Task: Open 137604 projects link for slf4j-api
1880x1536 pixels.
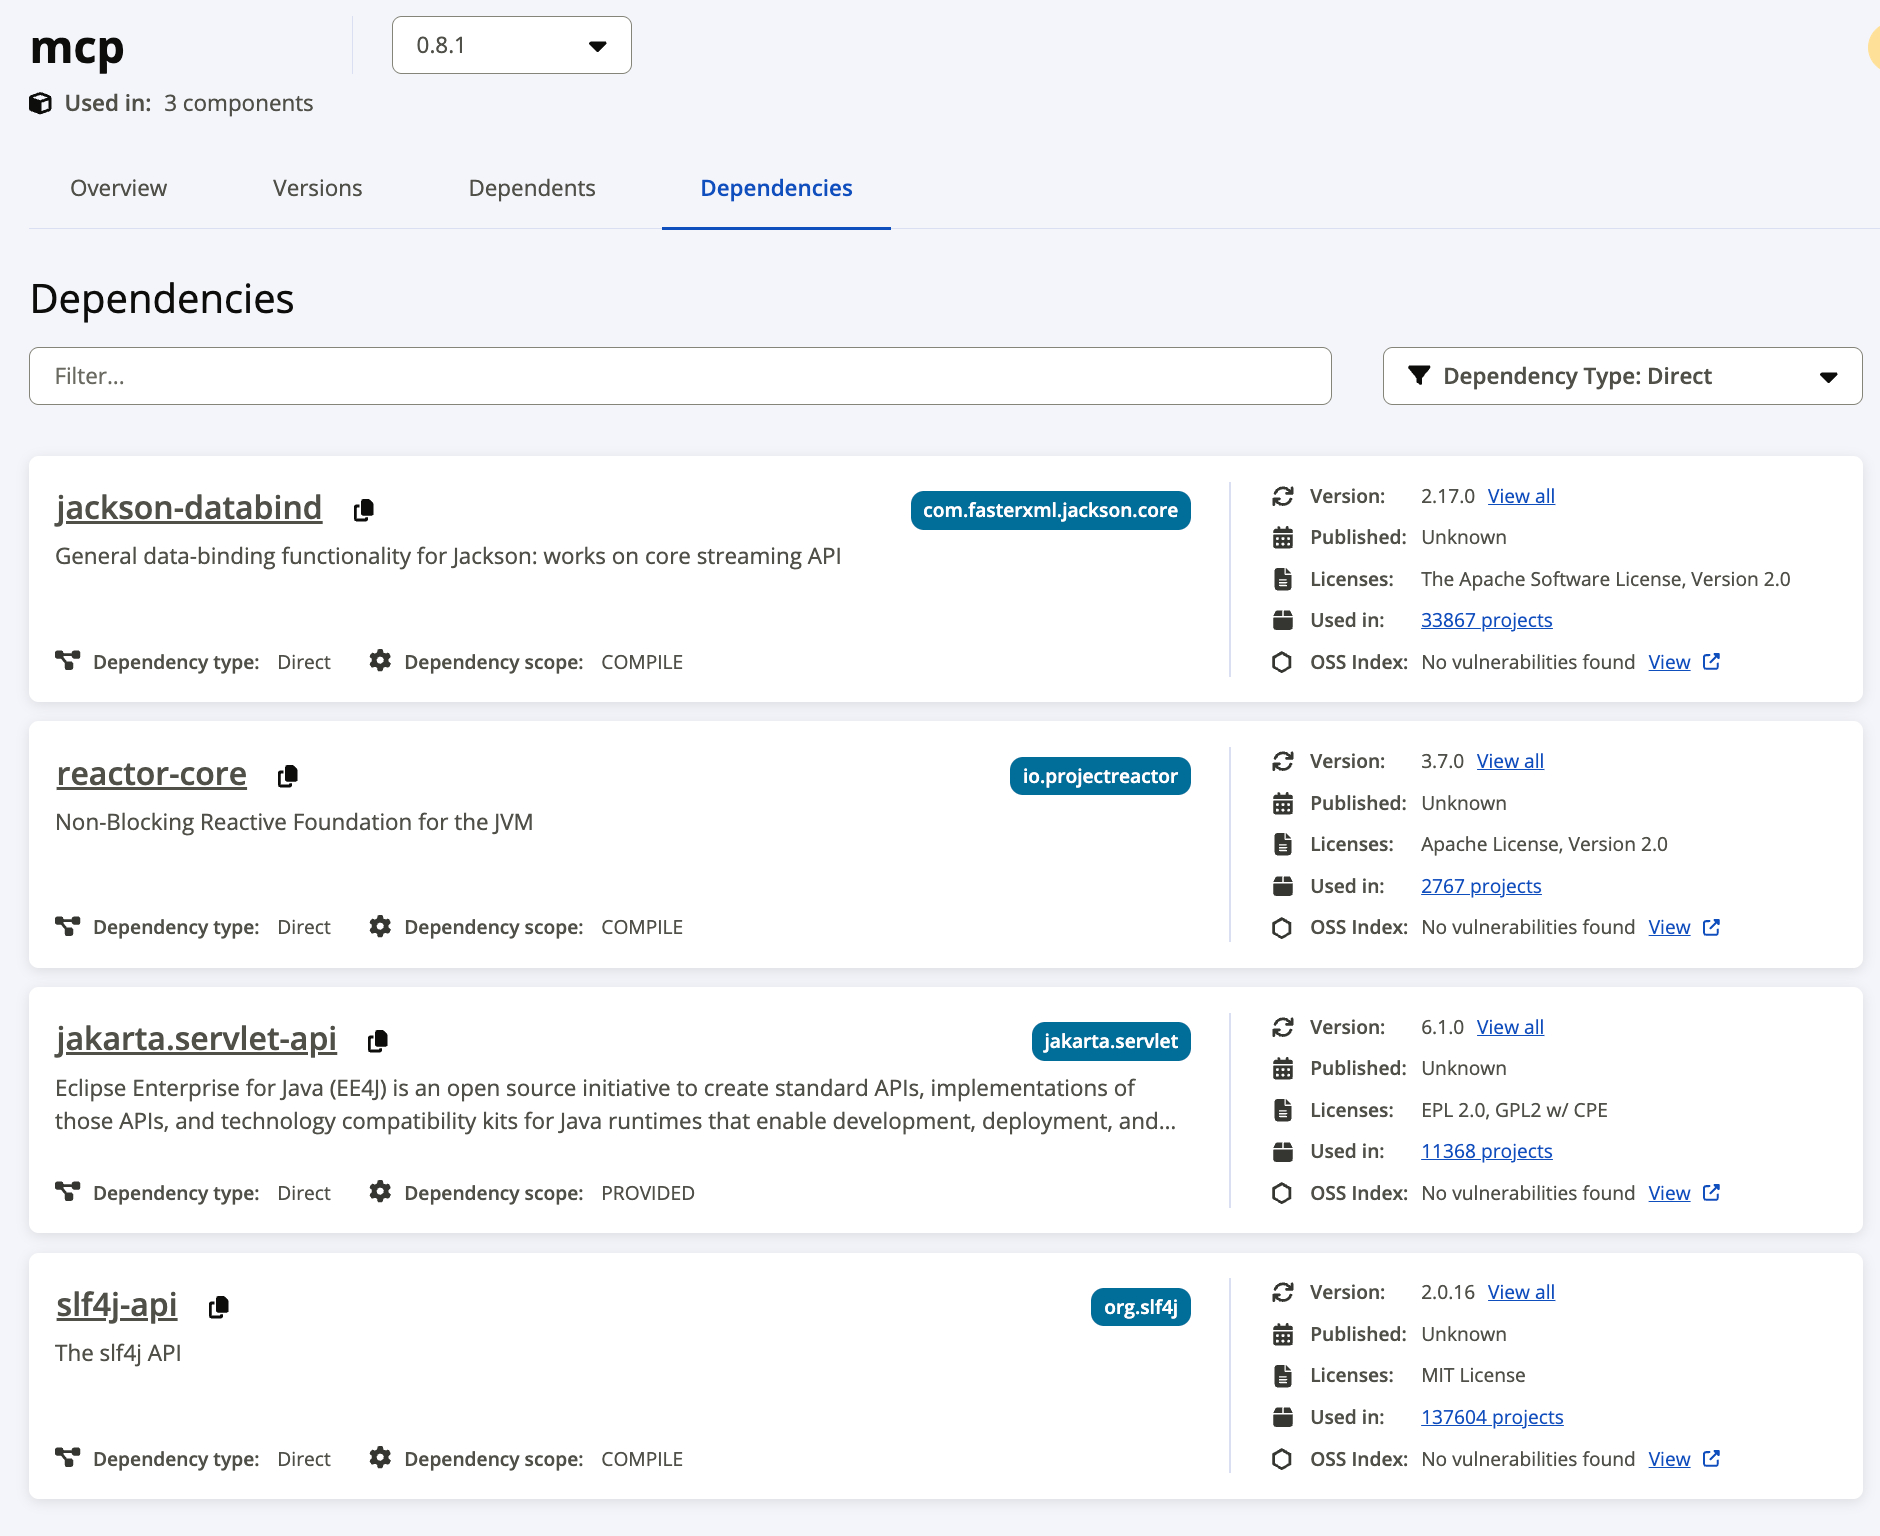Action: (x=1491, y=1417)
